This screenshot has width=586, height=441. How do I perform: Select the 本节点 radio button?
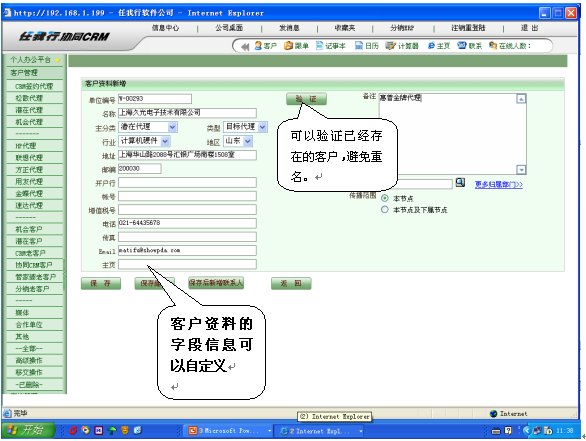(x=385, y=198)
